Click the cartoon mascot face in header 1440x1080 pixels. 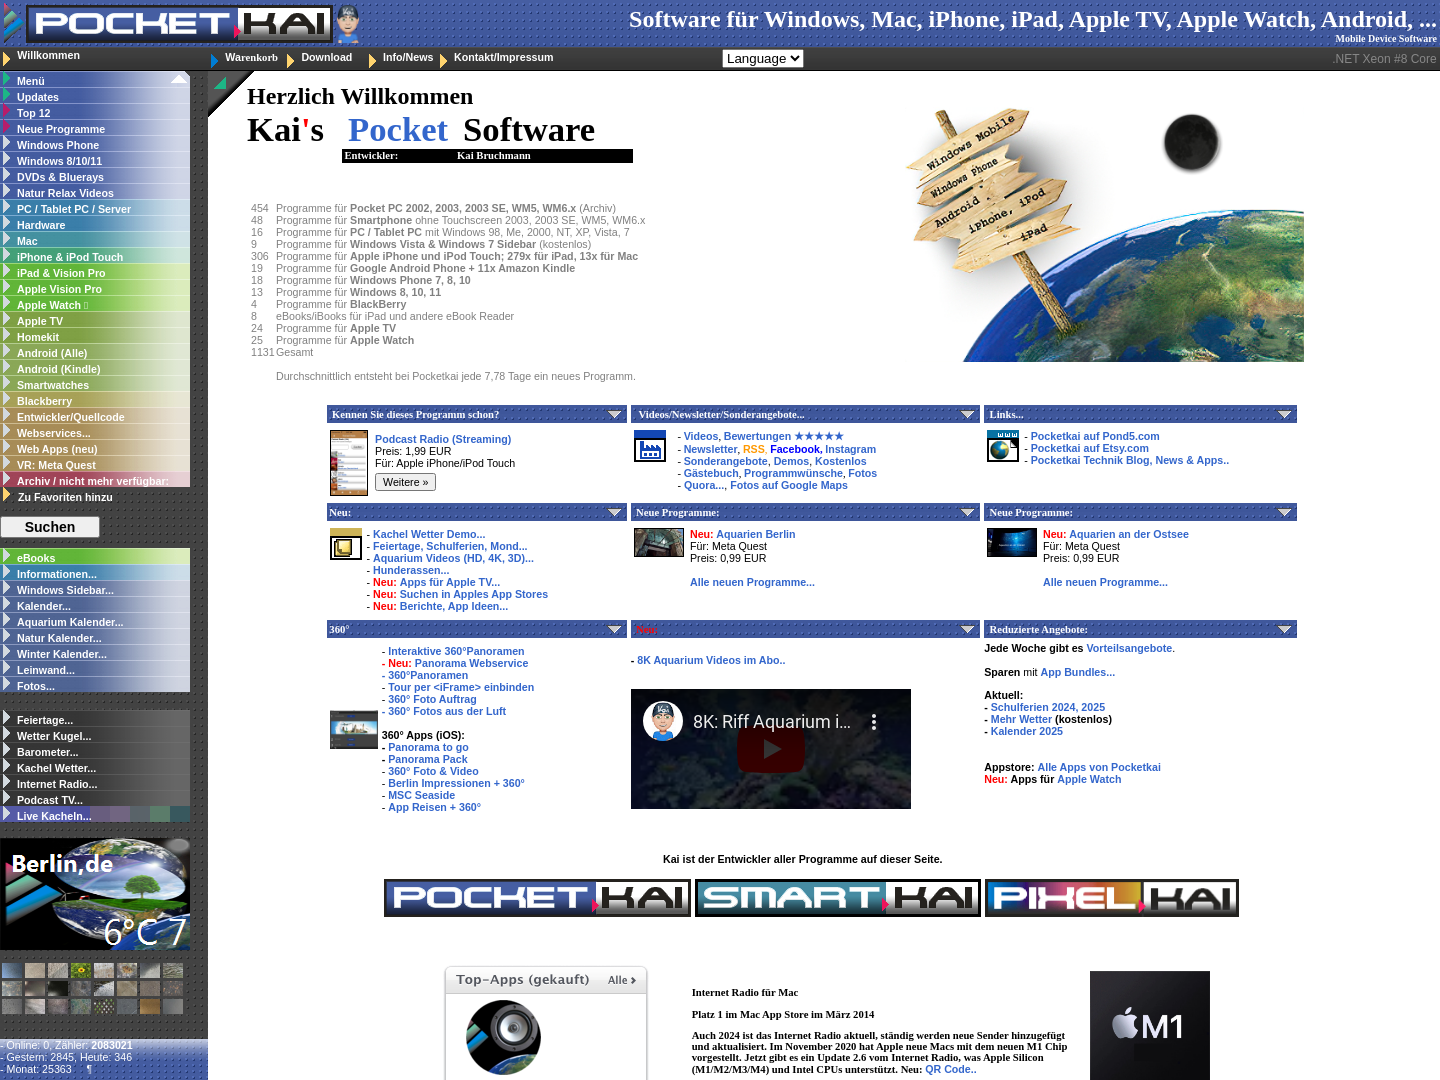(348, 24)
